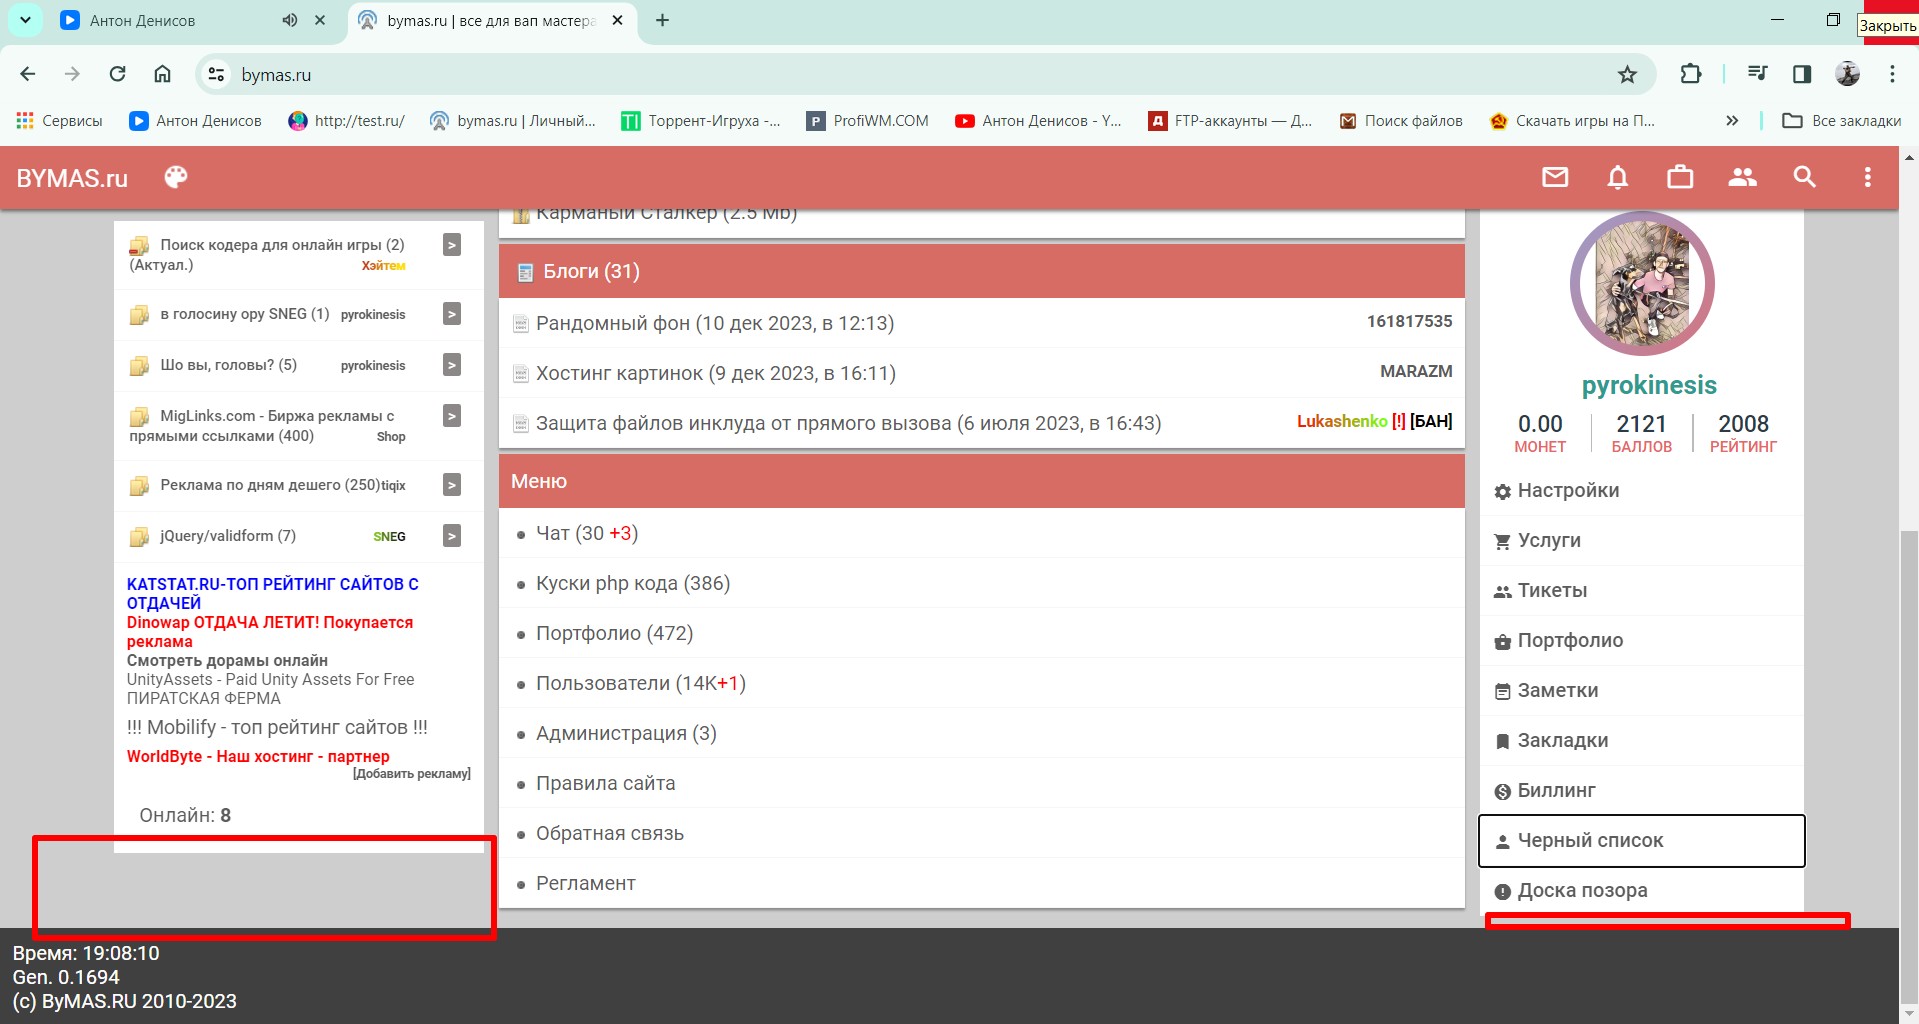Open the mail messages icon in header
Viewport: 1919px width, 1024px height.
pyautogui.click(x=1554, y=178)
